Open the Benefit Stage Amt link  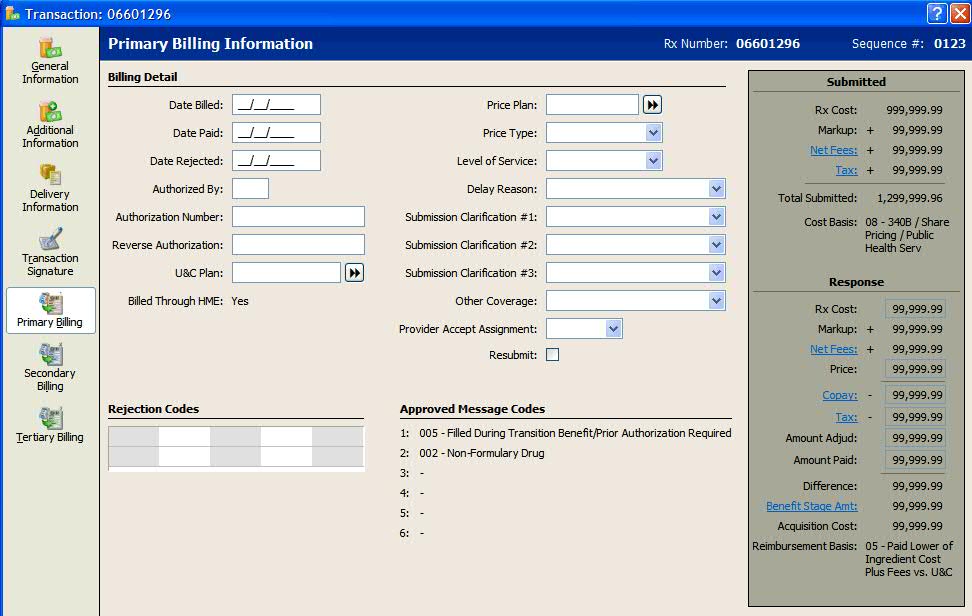point(811,506)
